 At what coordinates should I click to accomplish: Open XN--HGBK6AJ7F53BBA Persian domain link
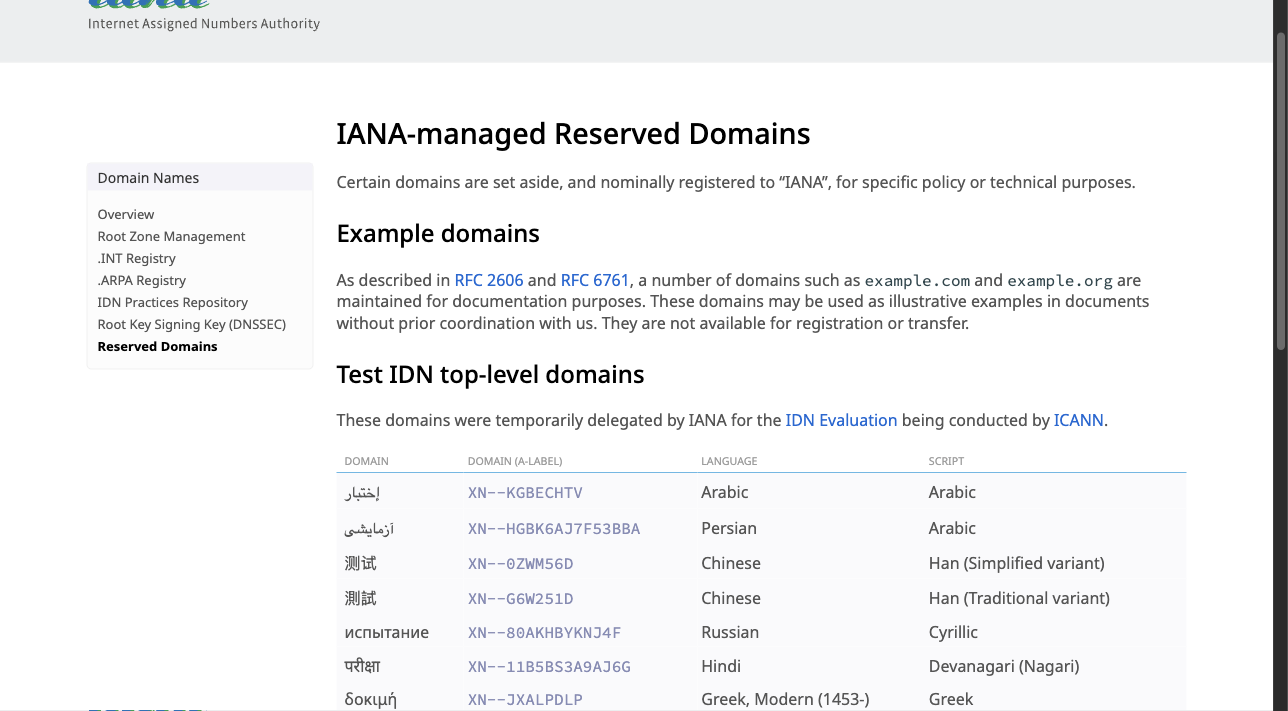tap(553, 529)
